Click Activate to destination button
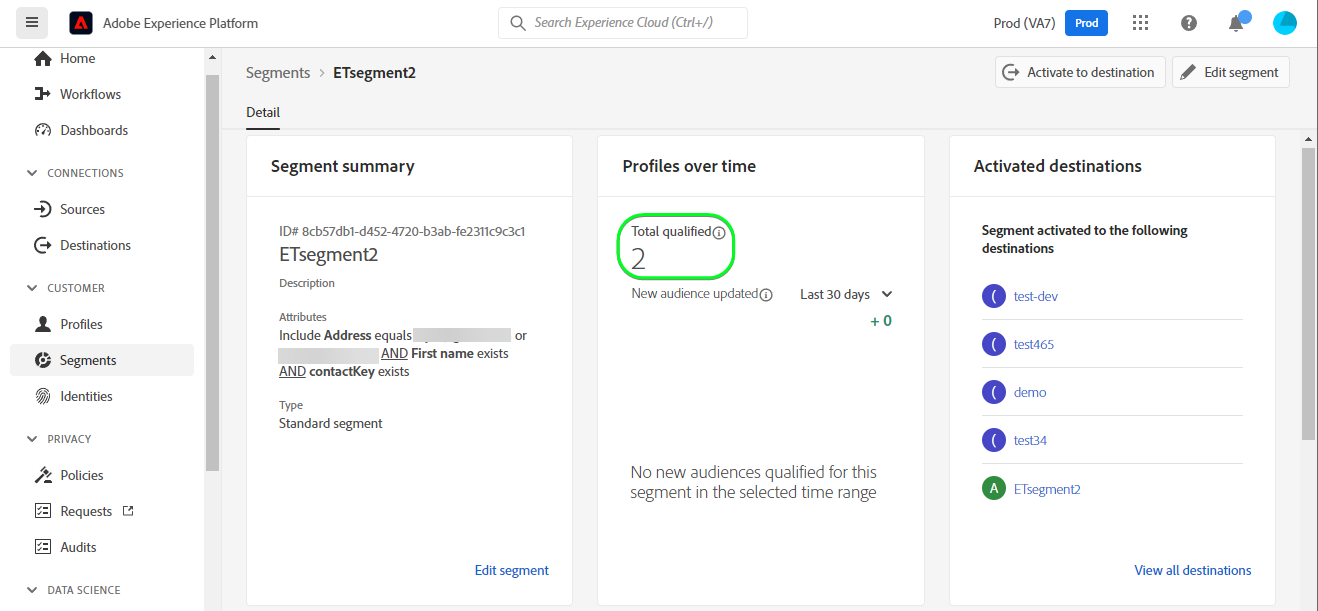 (x=1080, y=72)
